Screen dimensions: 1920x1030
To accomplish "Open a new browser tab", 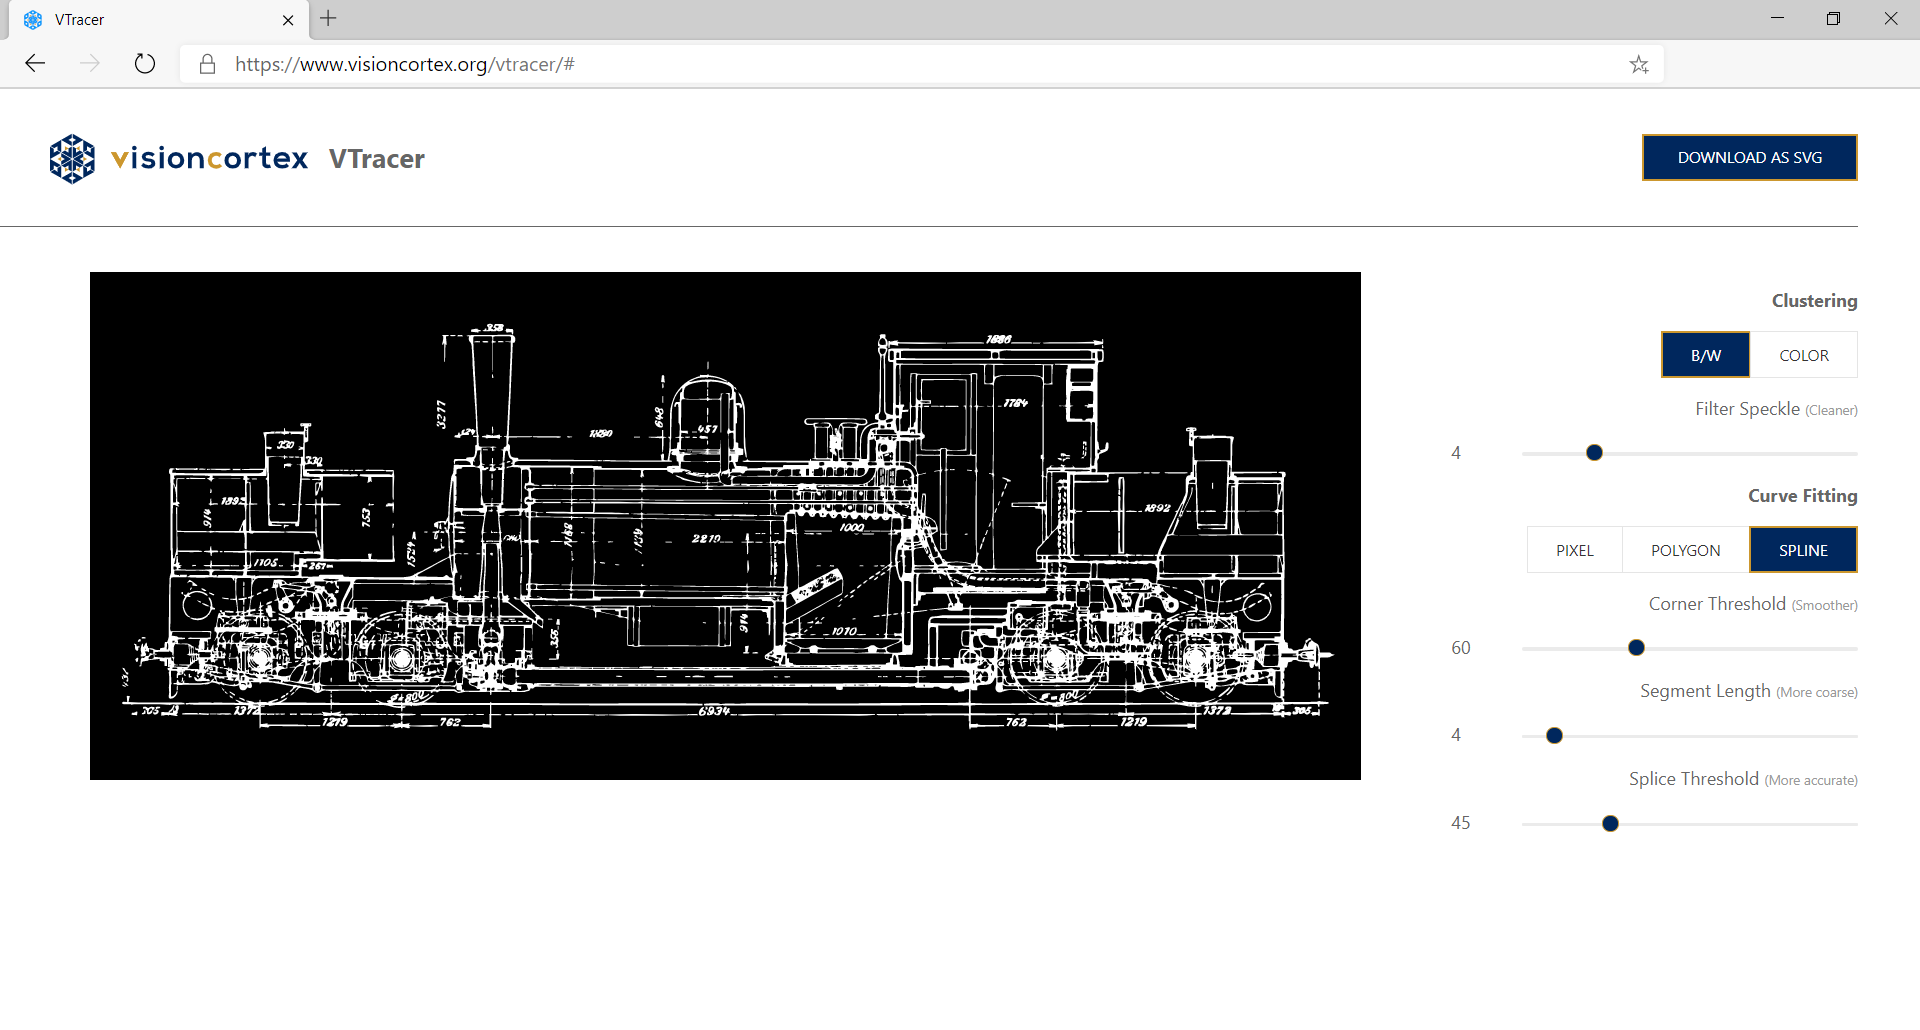I will (328, 19).
